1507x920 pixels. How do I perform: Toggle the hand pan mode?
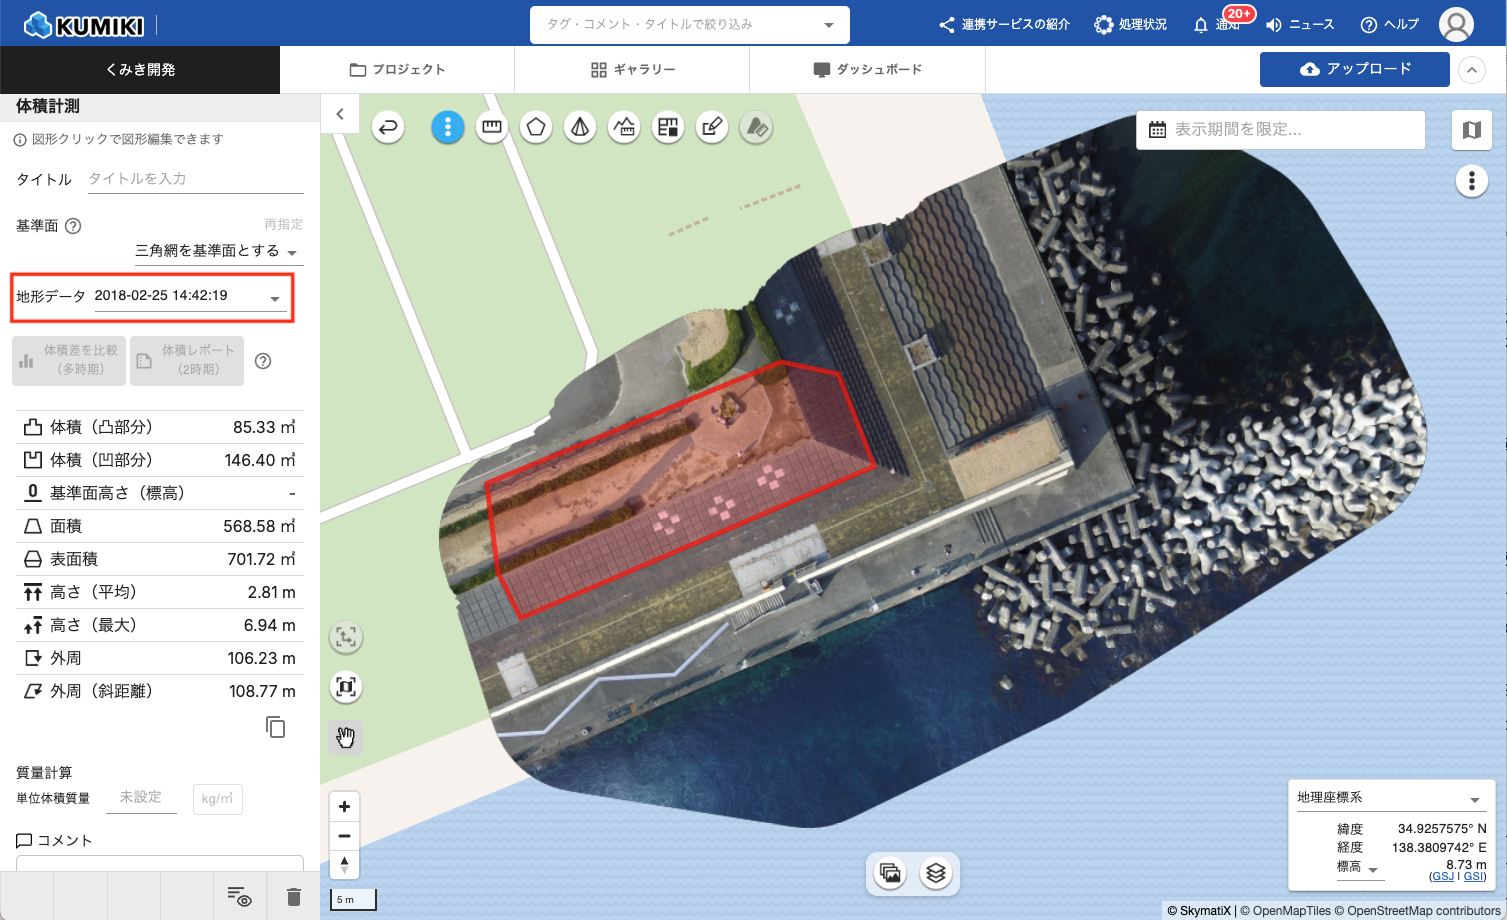tap(346, 738)
